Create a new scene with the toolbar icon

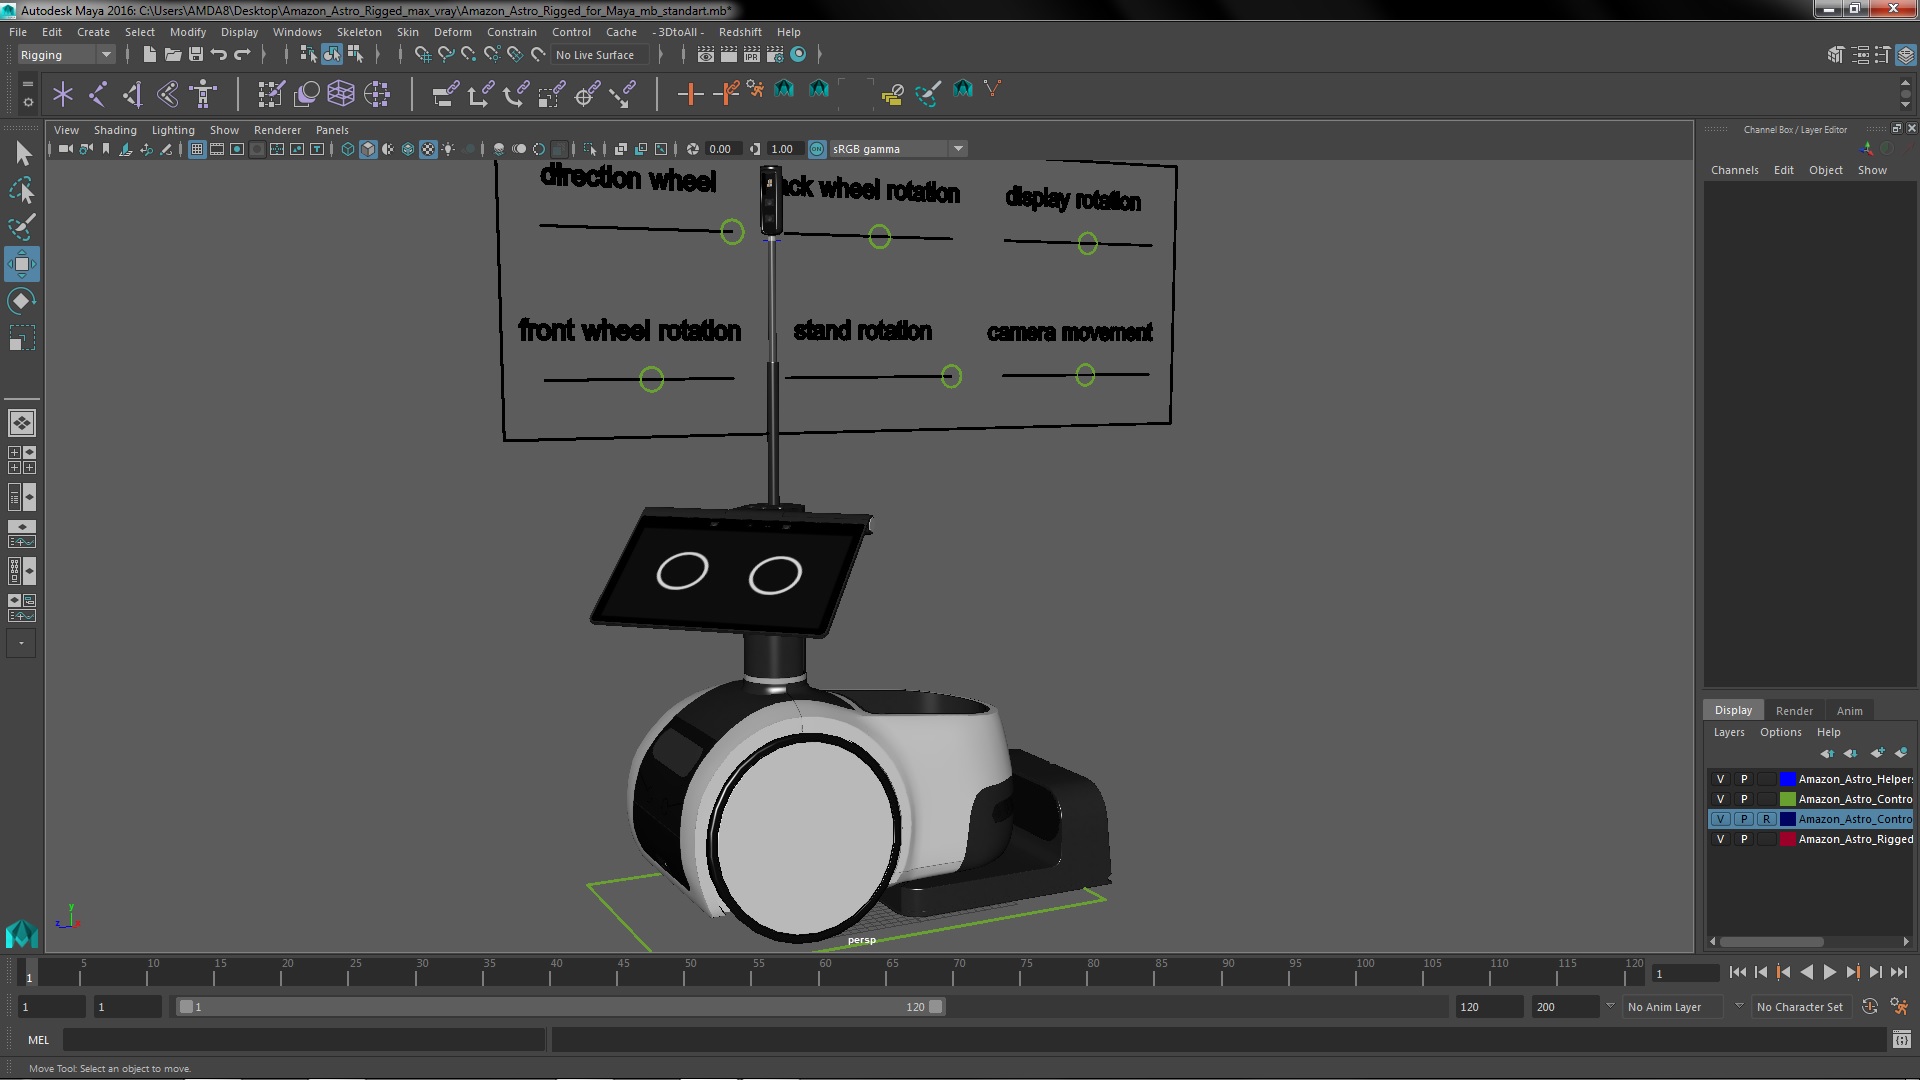149,54
